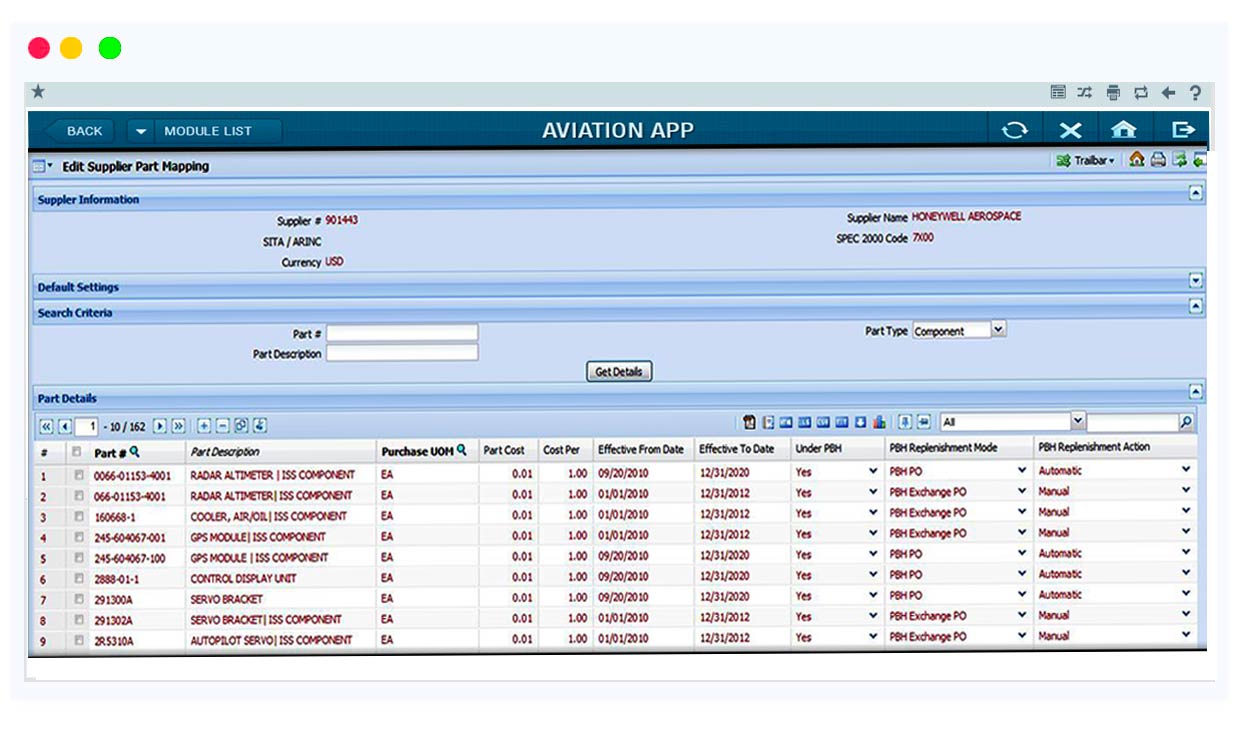Collapse the Supplier Information section
This screenshot has height=732, width=1250.
click(x=1195, y=194)
